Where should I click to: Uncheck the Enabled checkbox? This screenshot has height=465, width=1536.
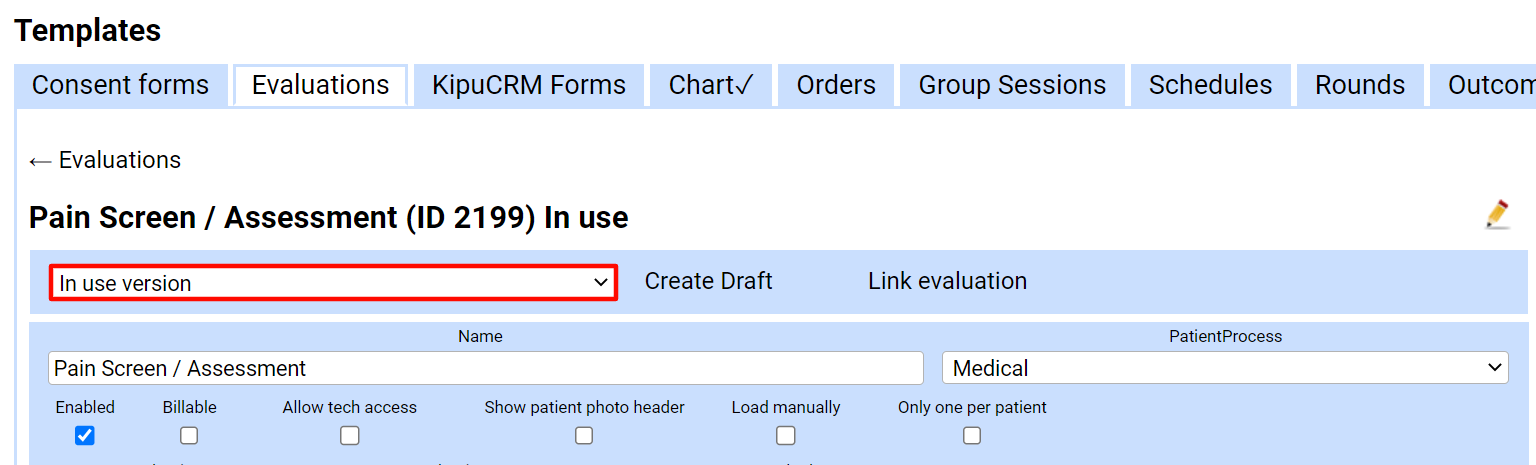point(85,436)
